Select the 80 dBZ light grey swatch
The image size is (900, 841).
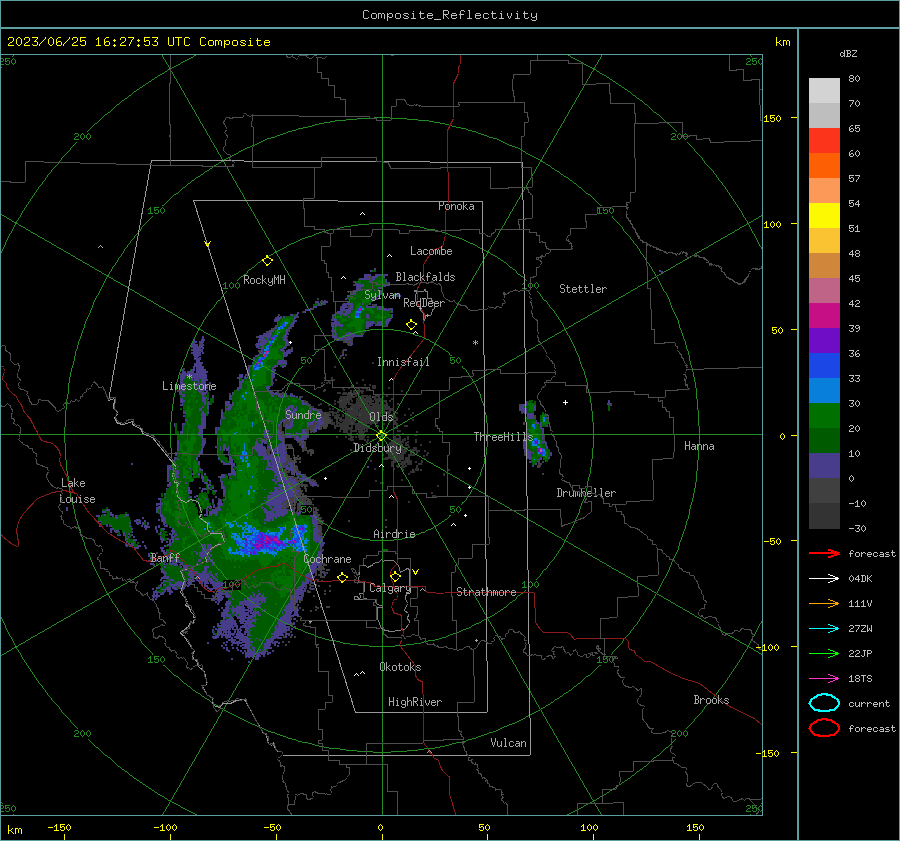(x=824, y=91)
